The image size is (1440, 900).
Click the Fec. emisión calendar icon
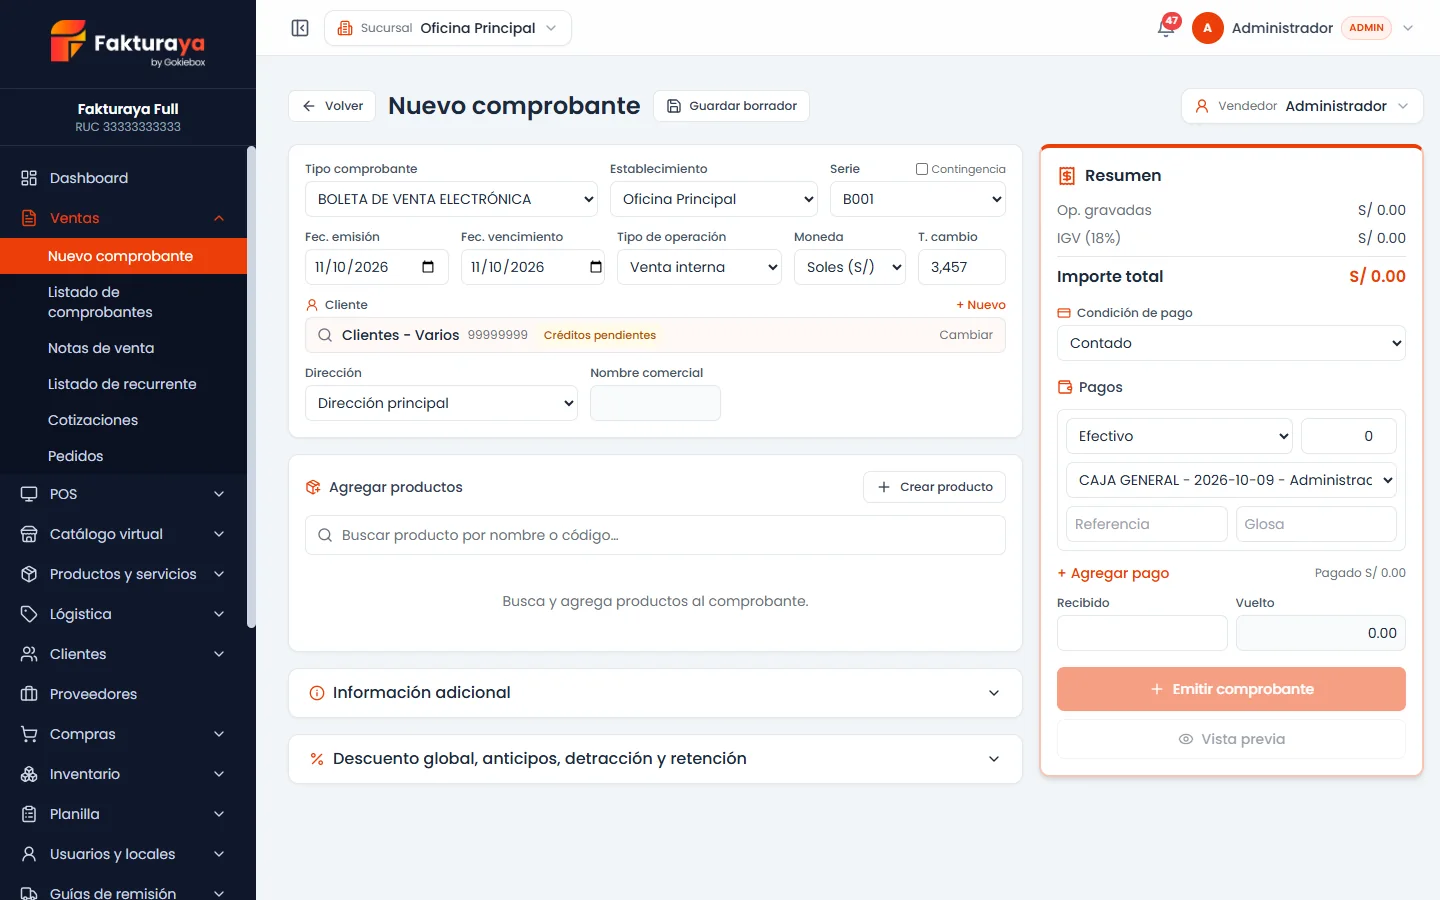(x=428, y=267)
